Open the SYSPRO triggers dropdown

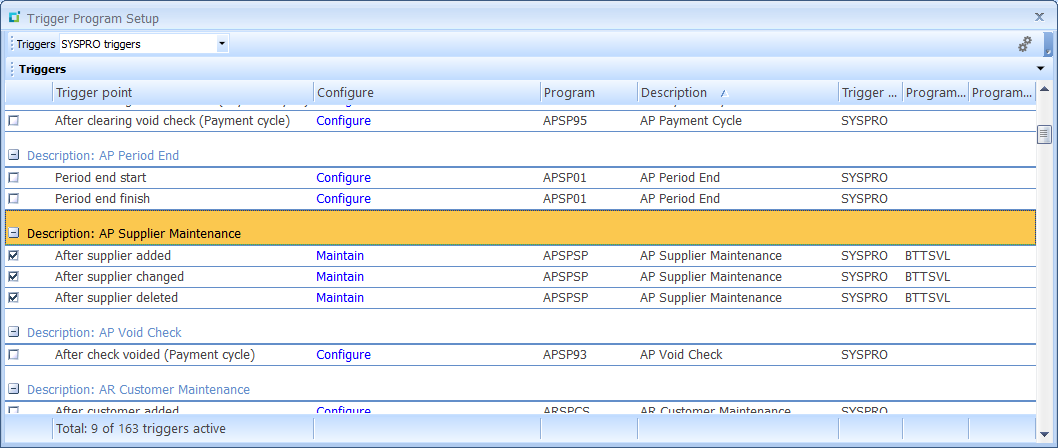tap(222, 44)
